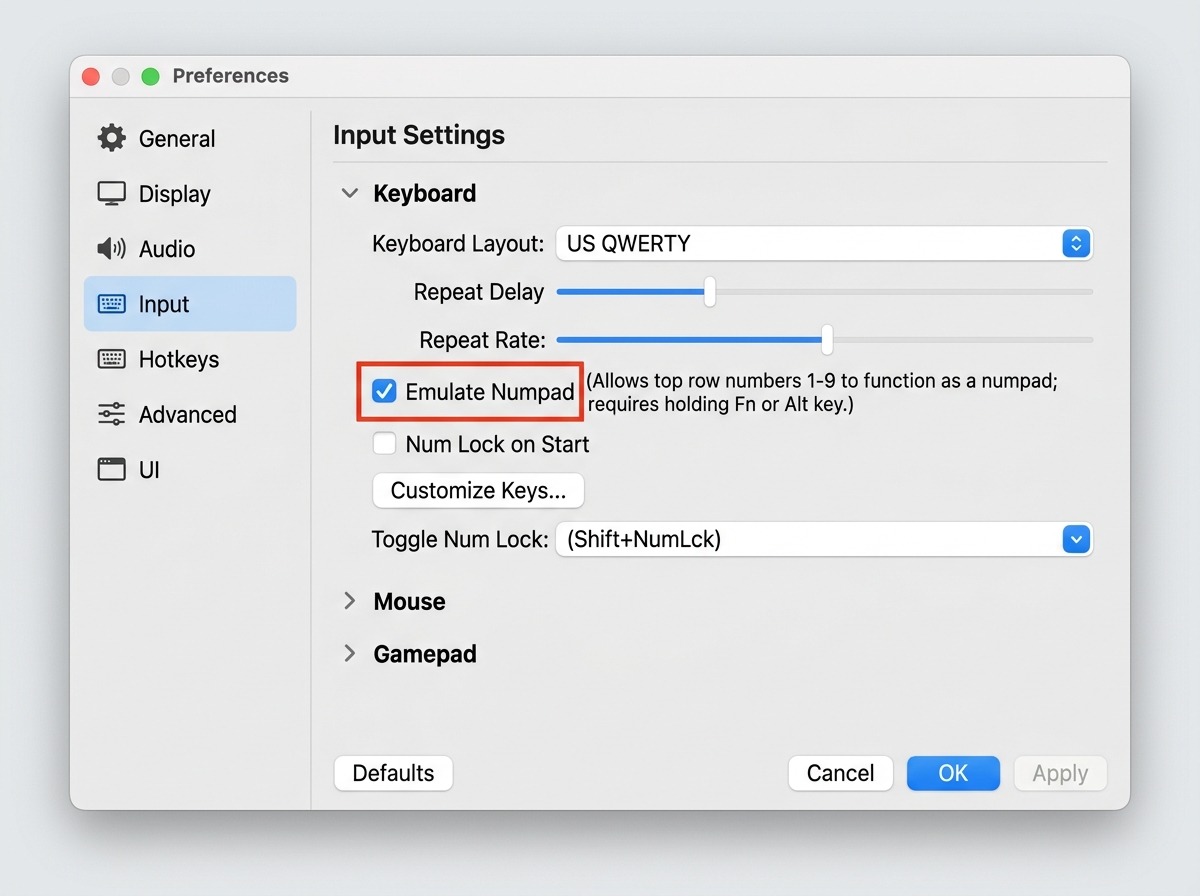Collapse the Keyboard section

pos(350,193)
